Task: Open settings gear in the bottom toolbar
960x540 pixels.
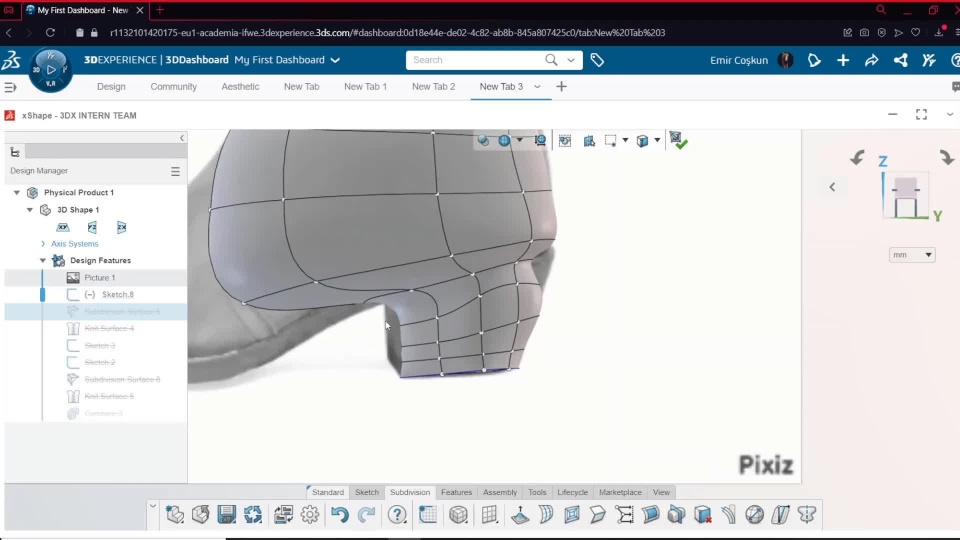Action: (x=310, y=515)
